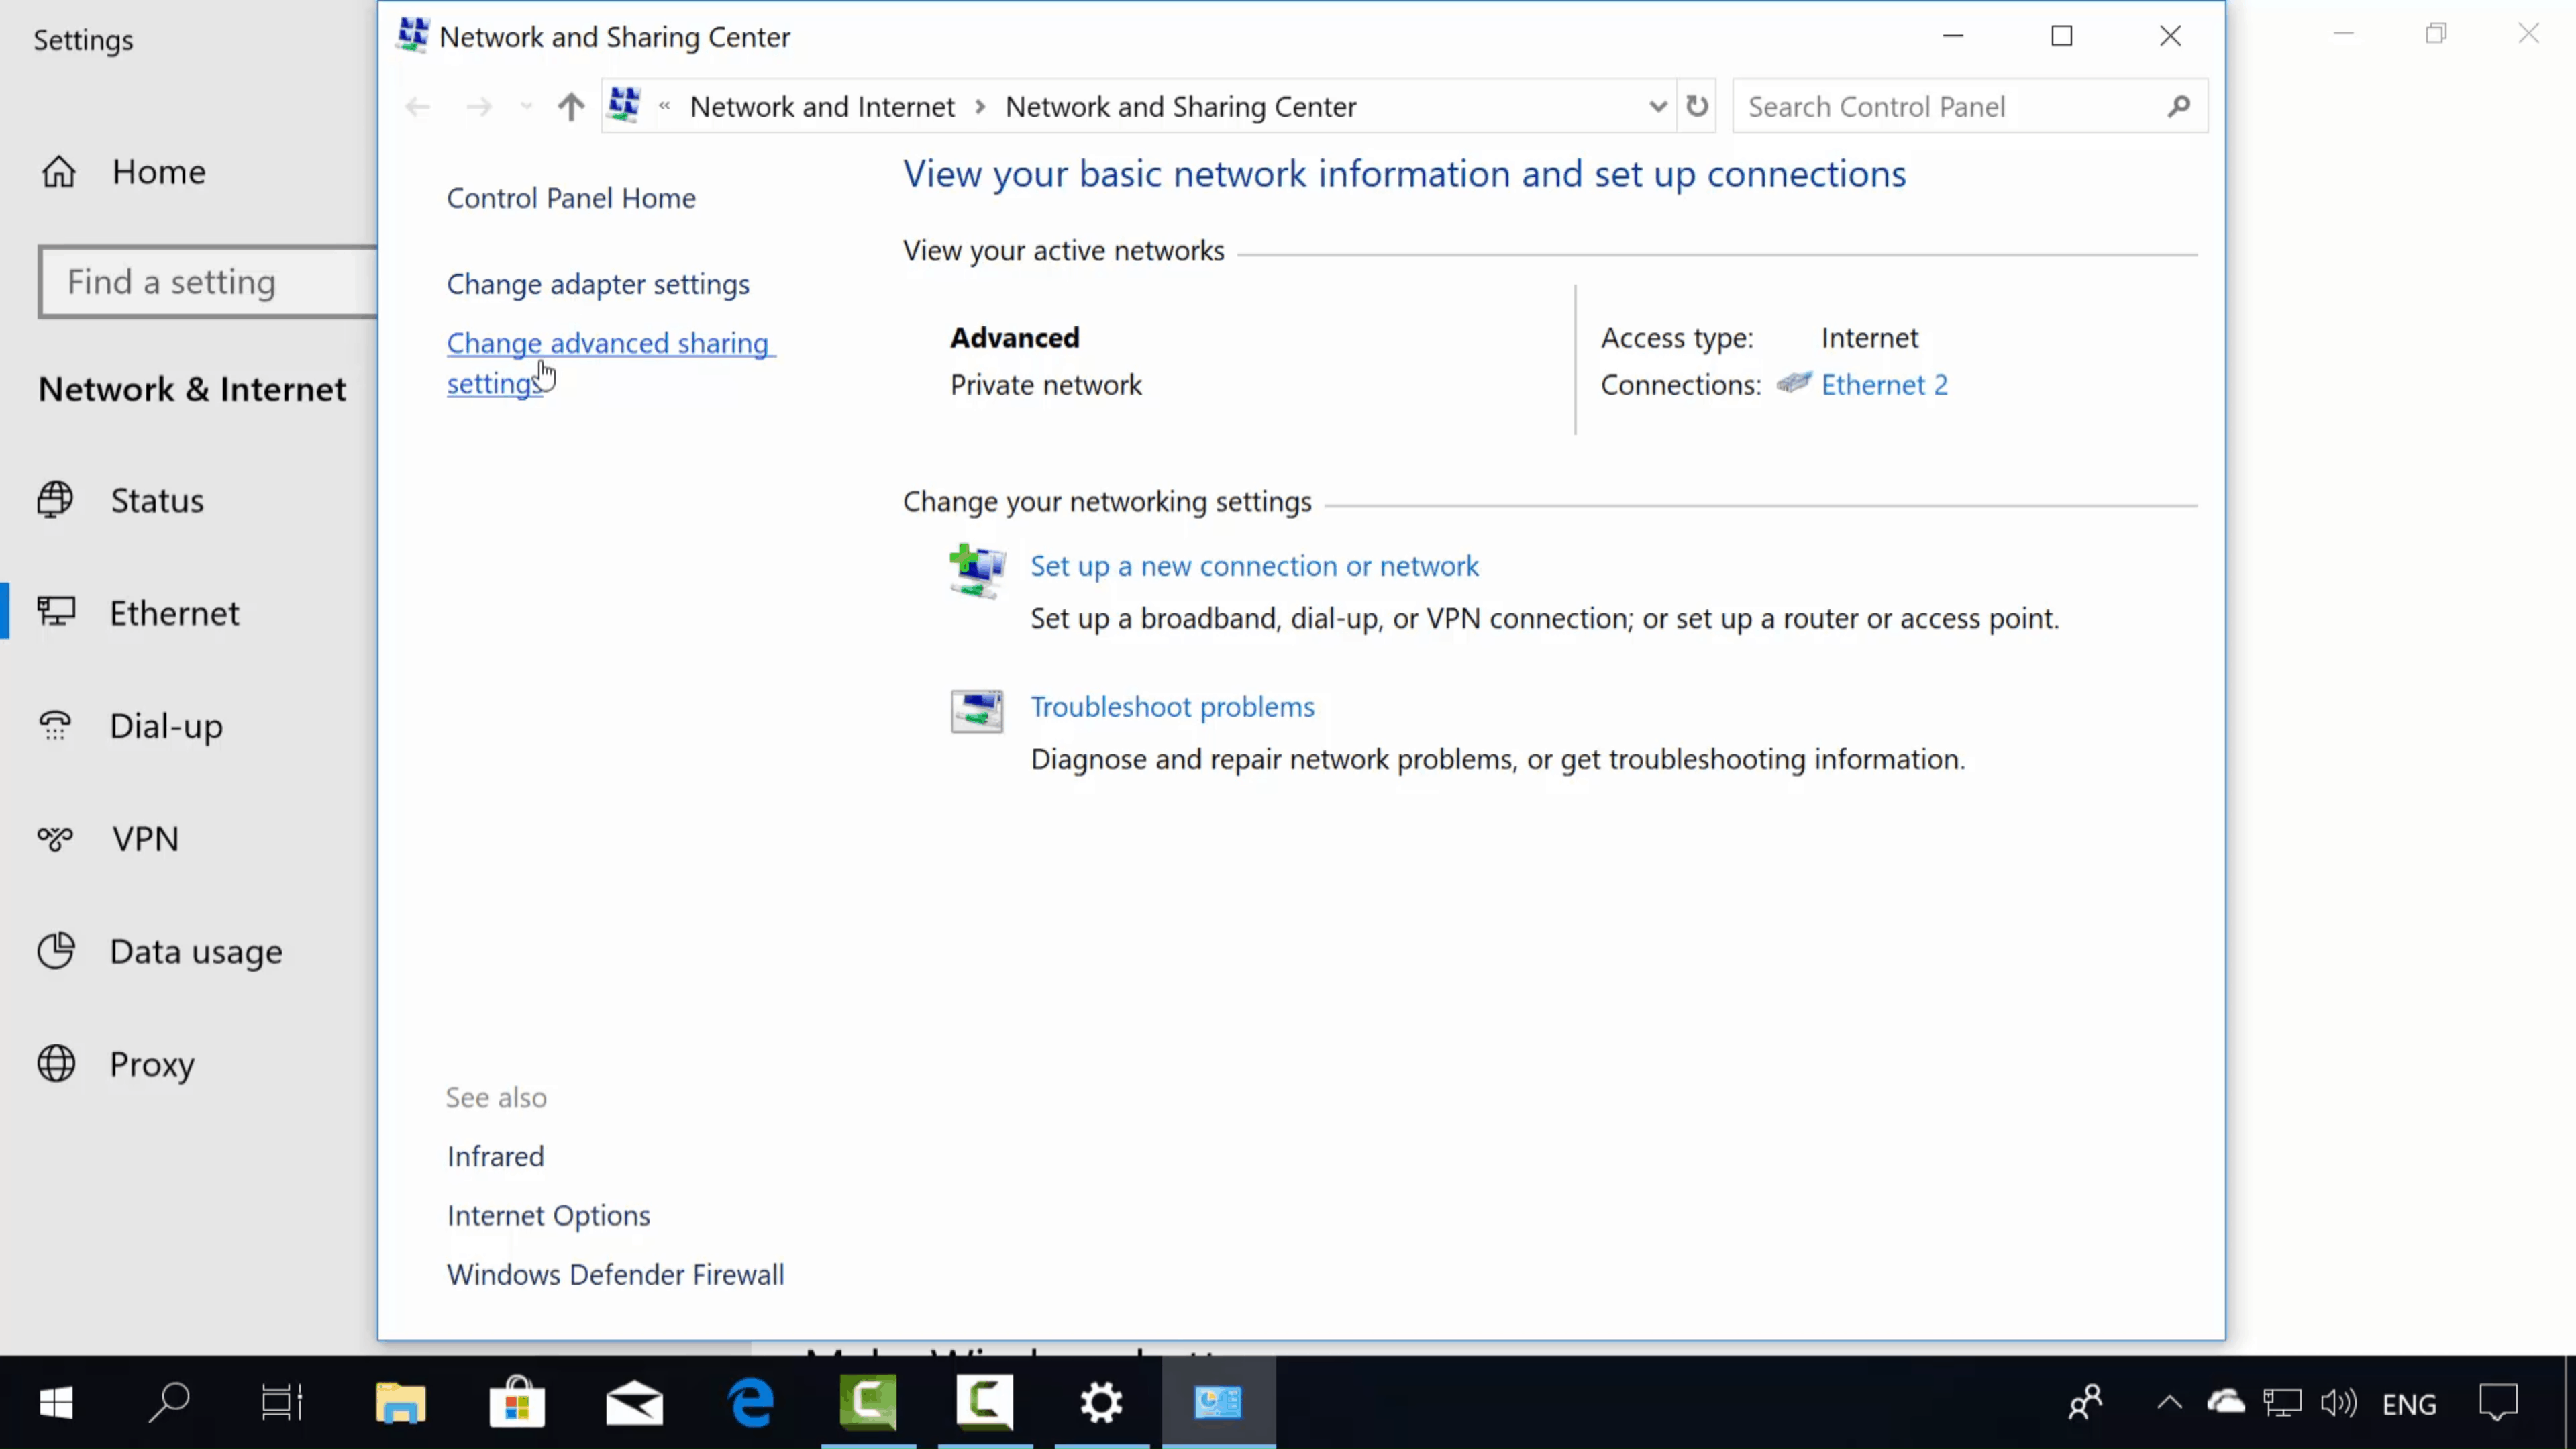Screen dimensions: 2576x1449
Task: Open the Ethernet 2 connection status
Action: point(1884,385)
